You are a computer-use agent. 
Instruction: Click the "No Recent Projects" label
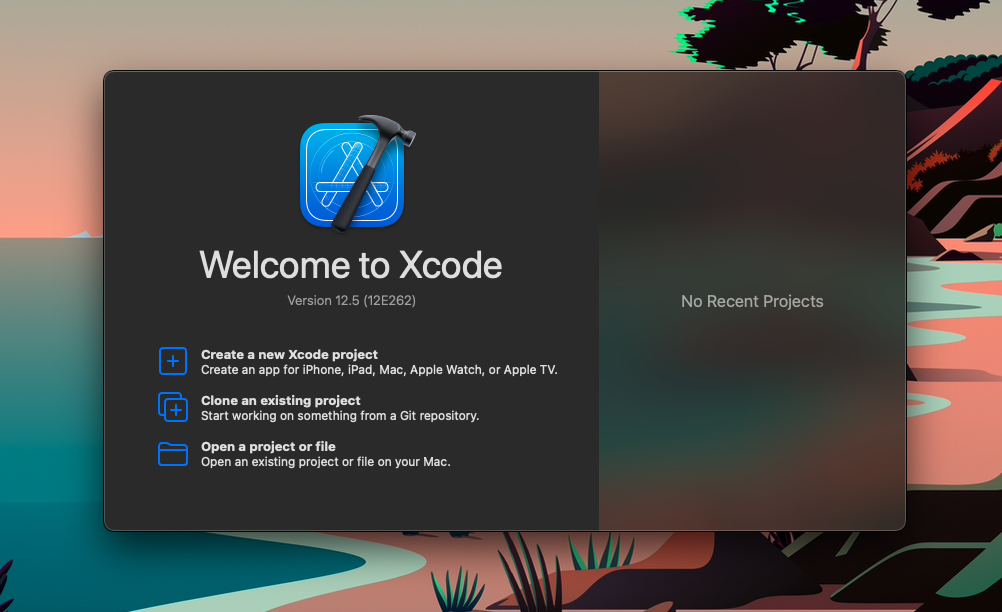(752, 302)
